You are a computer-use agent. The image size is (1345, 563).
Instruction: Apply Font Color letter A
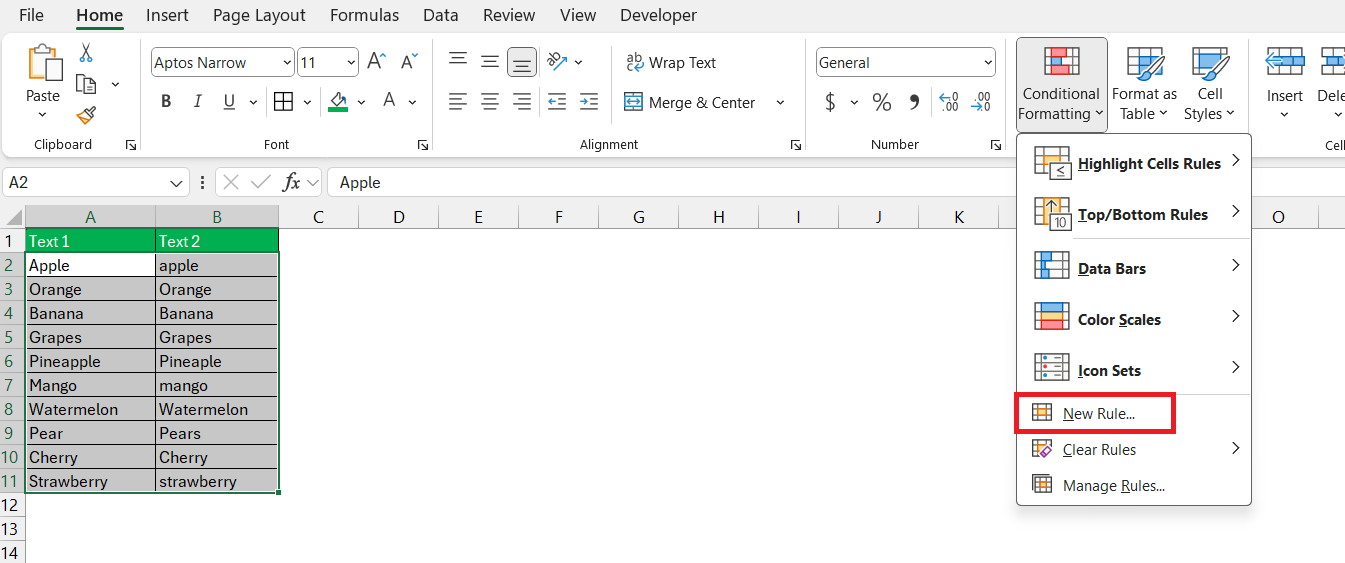(388, 101)
